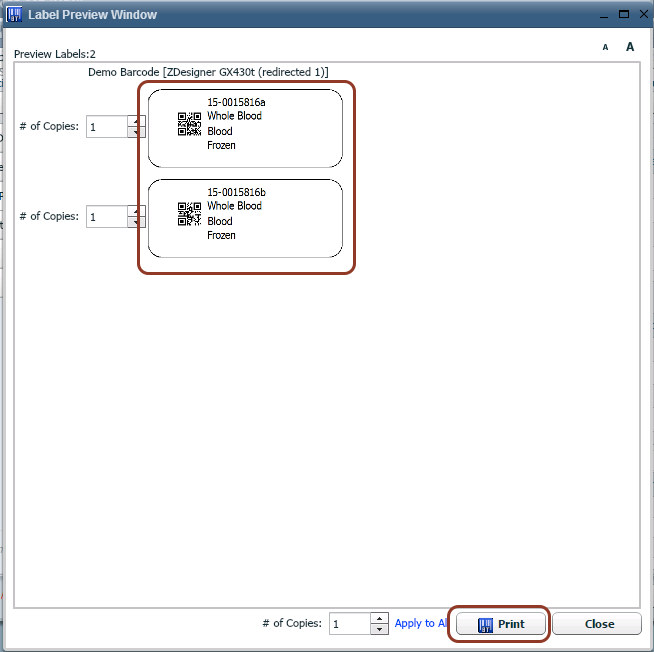Minimize the Label Preview Window
The width and height of the screenshot is (654, 652).
[x=604, y=15]
